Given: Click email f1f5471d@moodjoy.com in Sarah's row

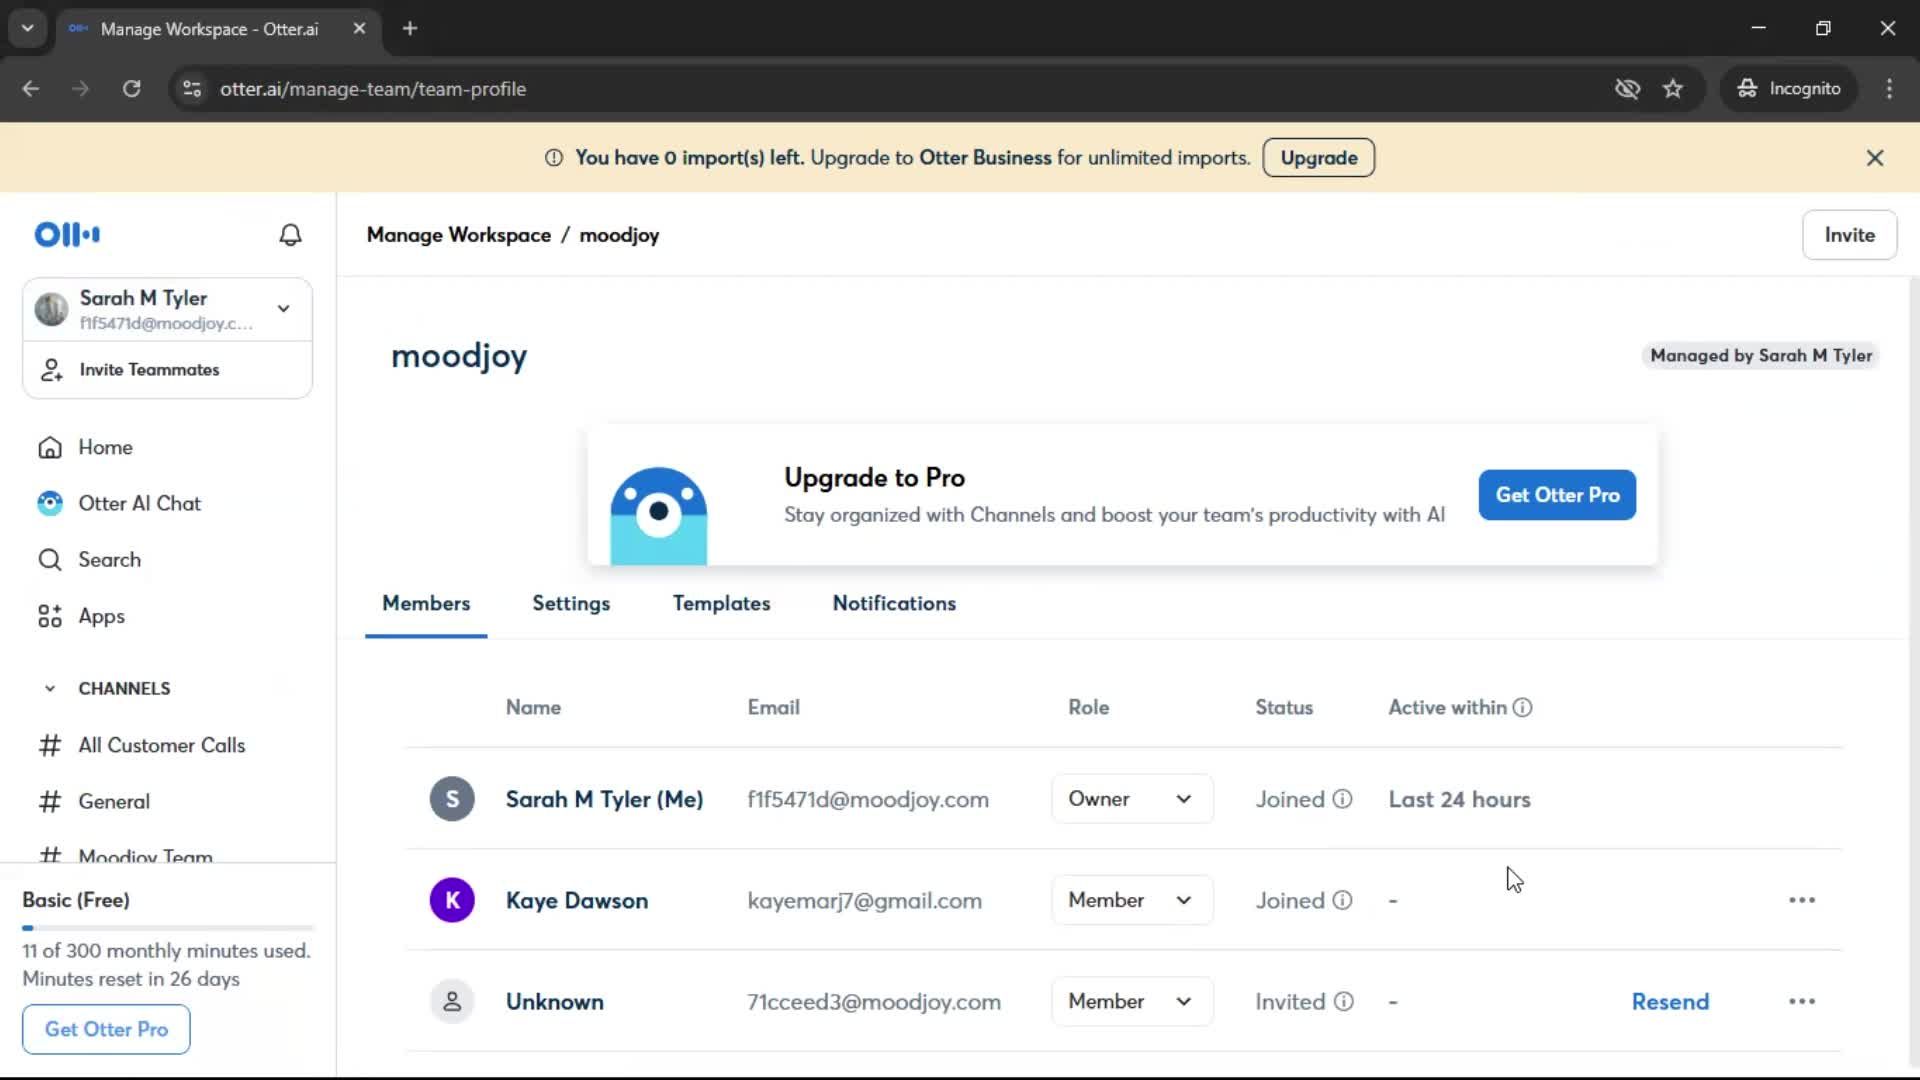Looking at the screenshot, I should click(867, 800).
